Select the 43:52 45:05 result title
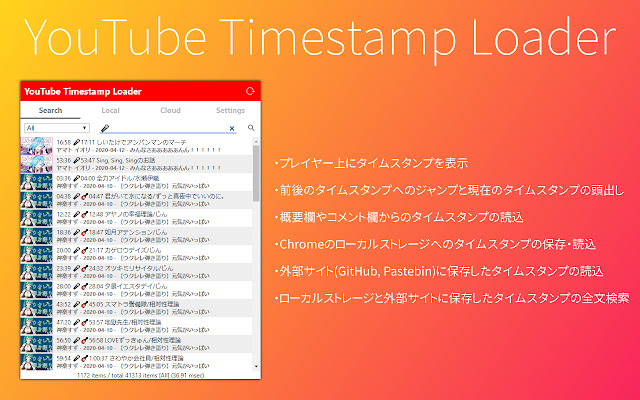640x400 pixels. (x=118, y=304)
